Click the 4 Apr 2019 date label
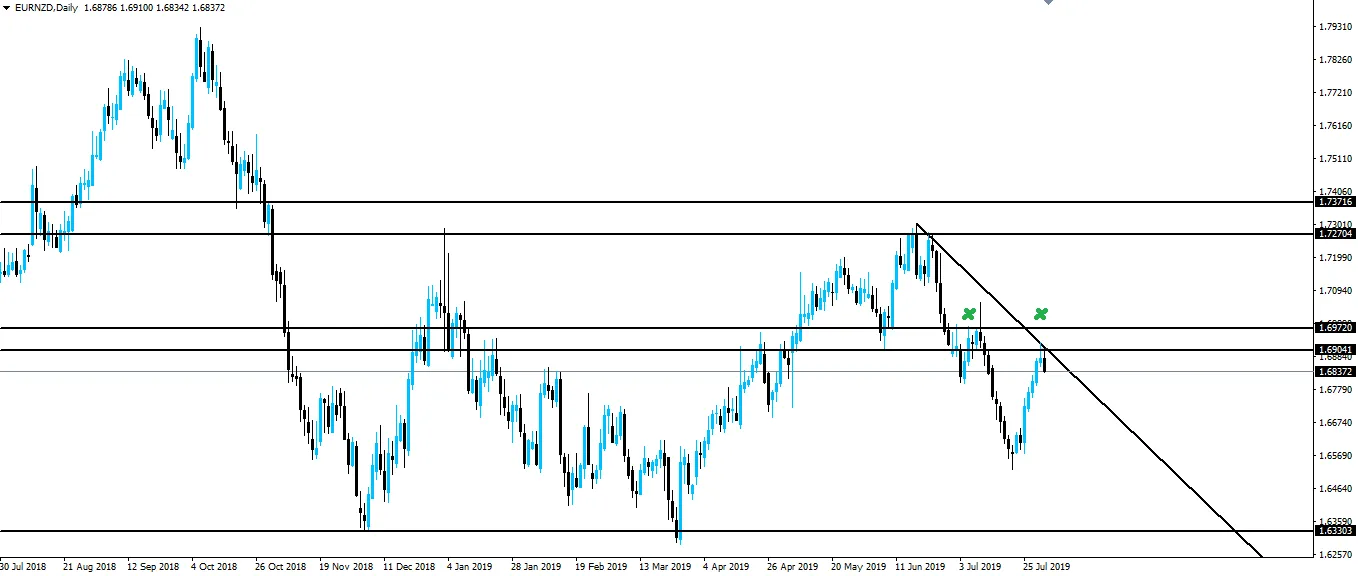The height and width of the screenshot is (576, 1358). pos(727,566)
